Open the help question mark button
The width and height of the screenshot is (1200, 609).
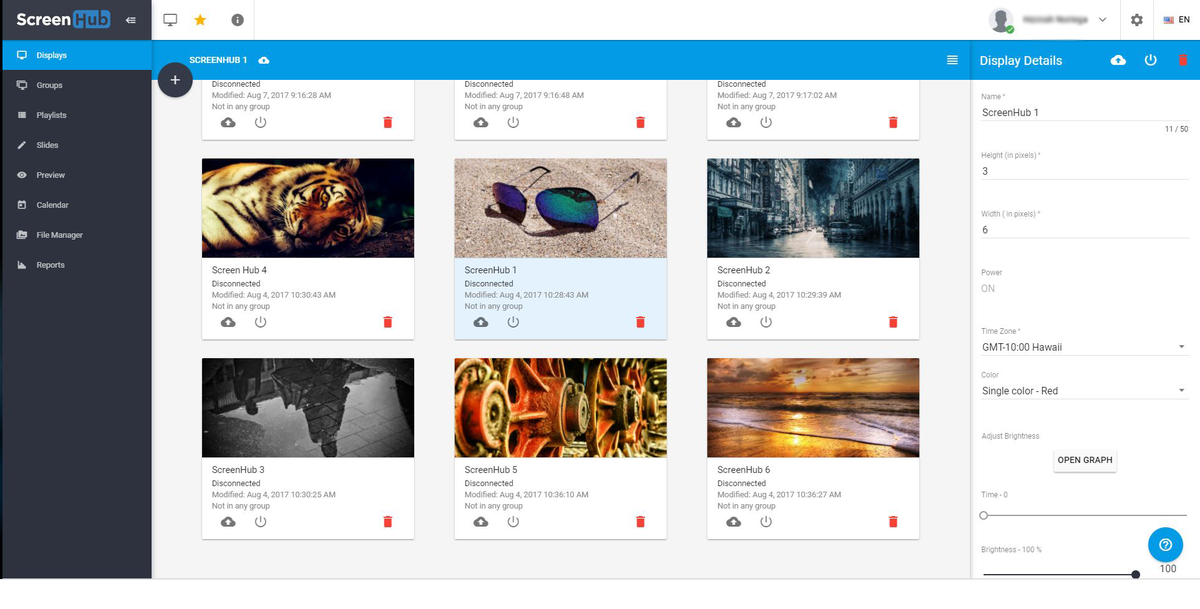pos(1165,545)
